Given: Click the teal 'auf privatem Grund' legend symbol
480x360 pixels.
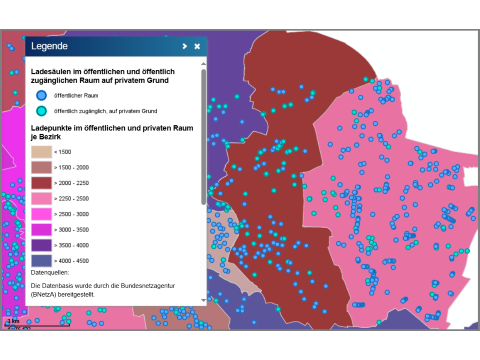Looking at the screenshot, I should pyautogui.click(x=41, y=111).
